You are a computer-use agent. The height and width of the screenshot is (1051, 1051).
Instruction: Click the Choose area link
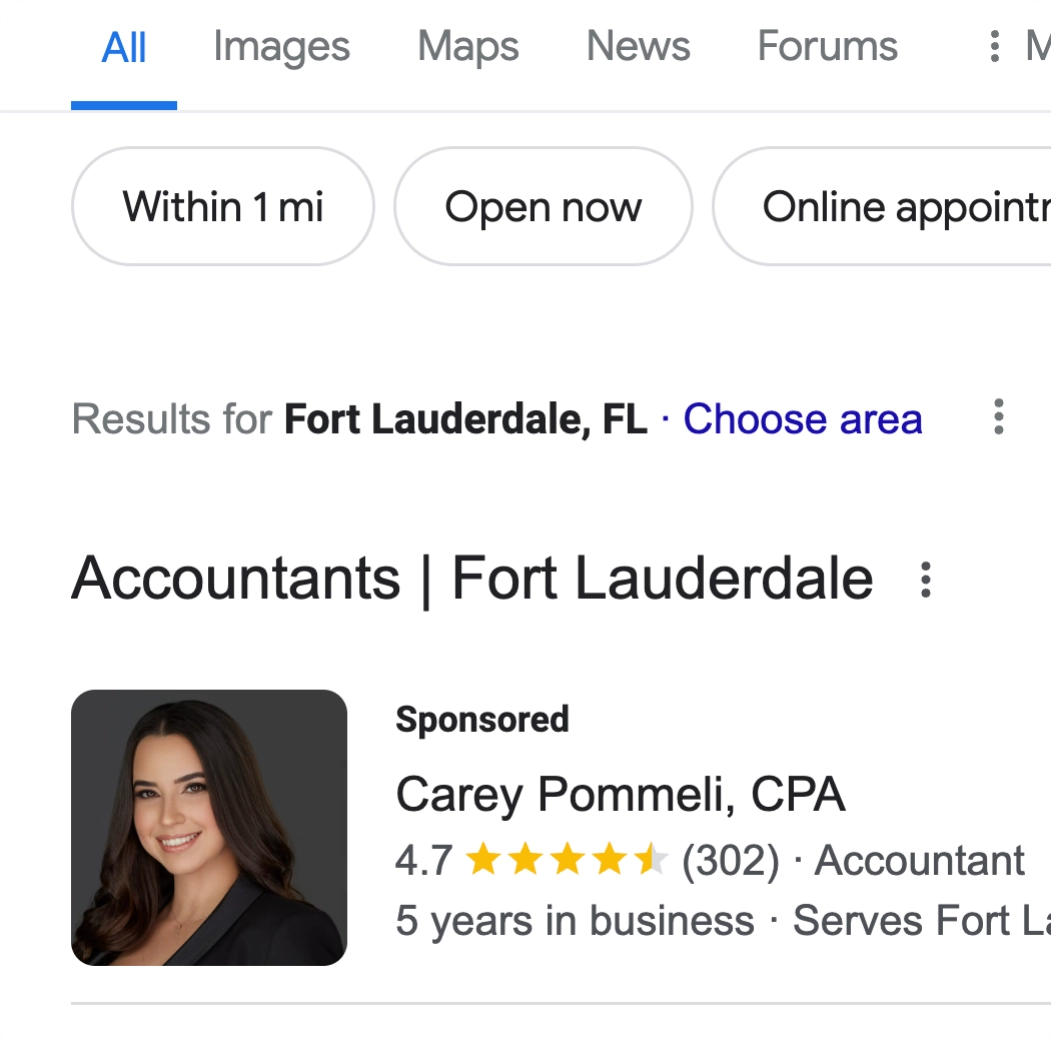[802, 419]
